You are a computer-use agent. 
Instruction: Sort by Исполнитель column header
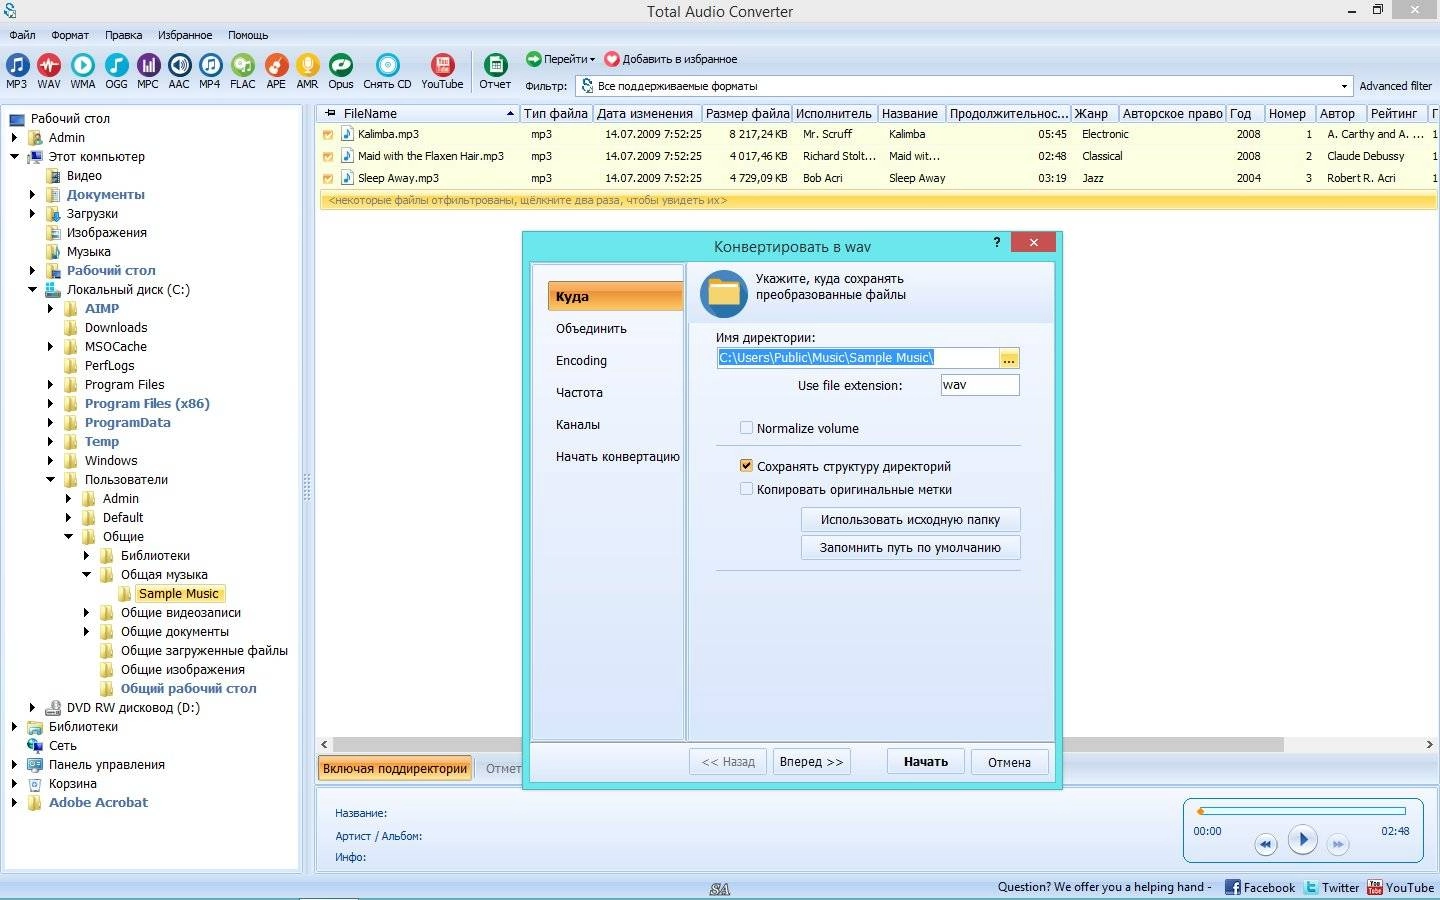point(834,113)
